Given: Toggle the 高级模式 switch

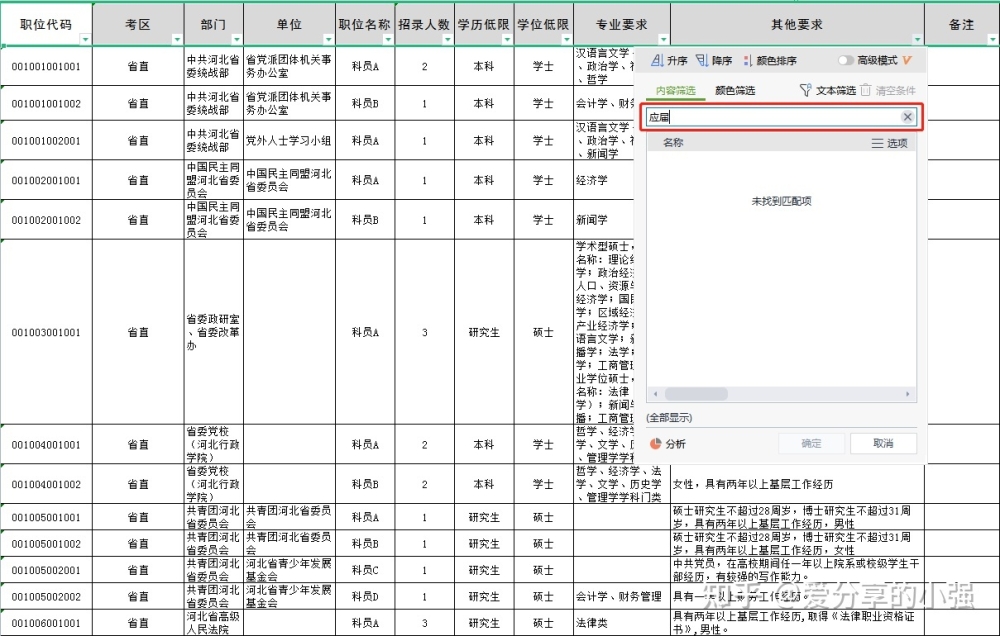Looking at the screenshot, I should (846, 60).
